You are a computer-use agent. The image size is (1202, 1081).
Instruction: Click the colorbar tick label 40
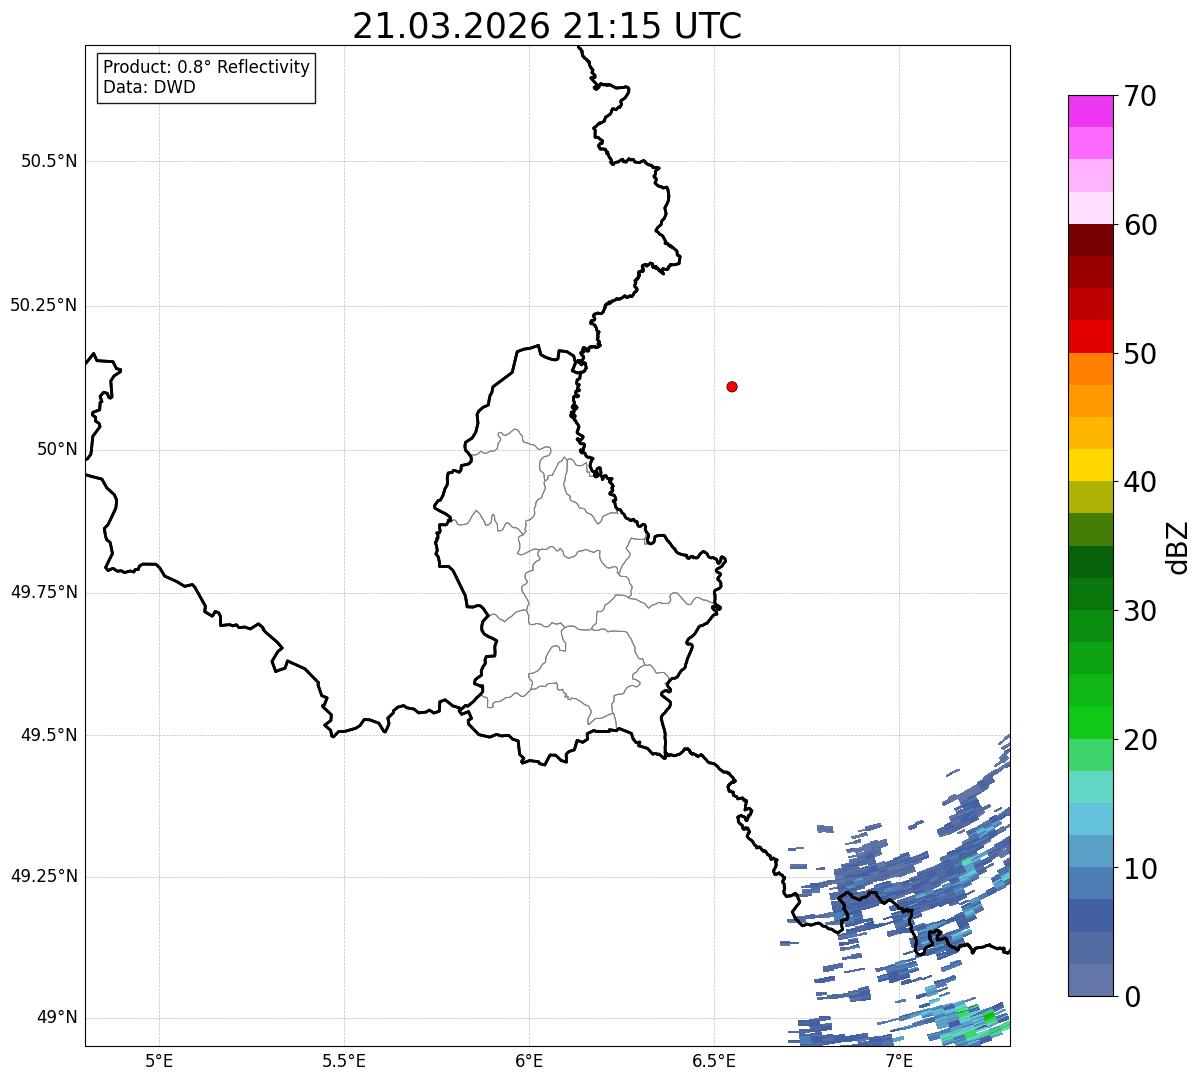(x=1140, y=482)
